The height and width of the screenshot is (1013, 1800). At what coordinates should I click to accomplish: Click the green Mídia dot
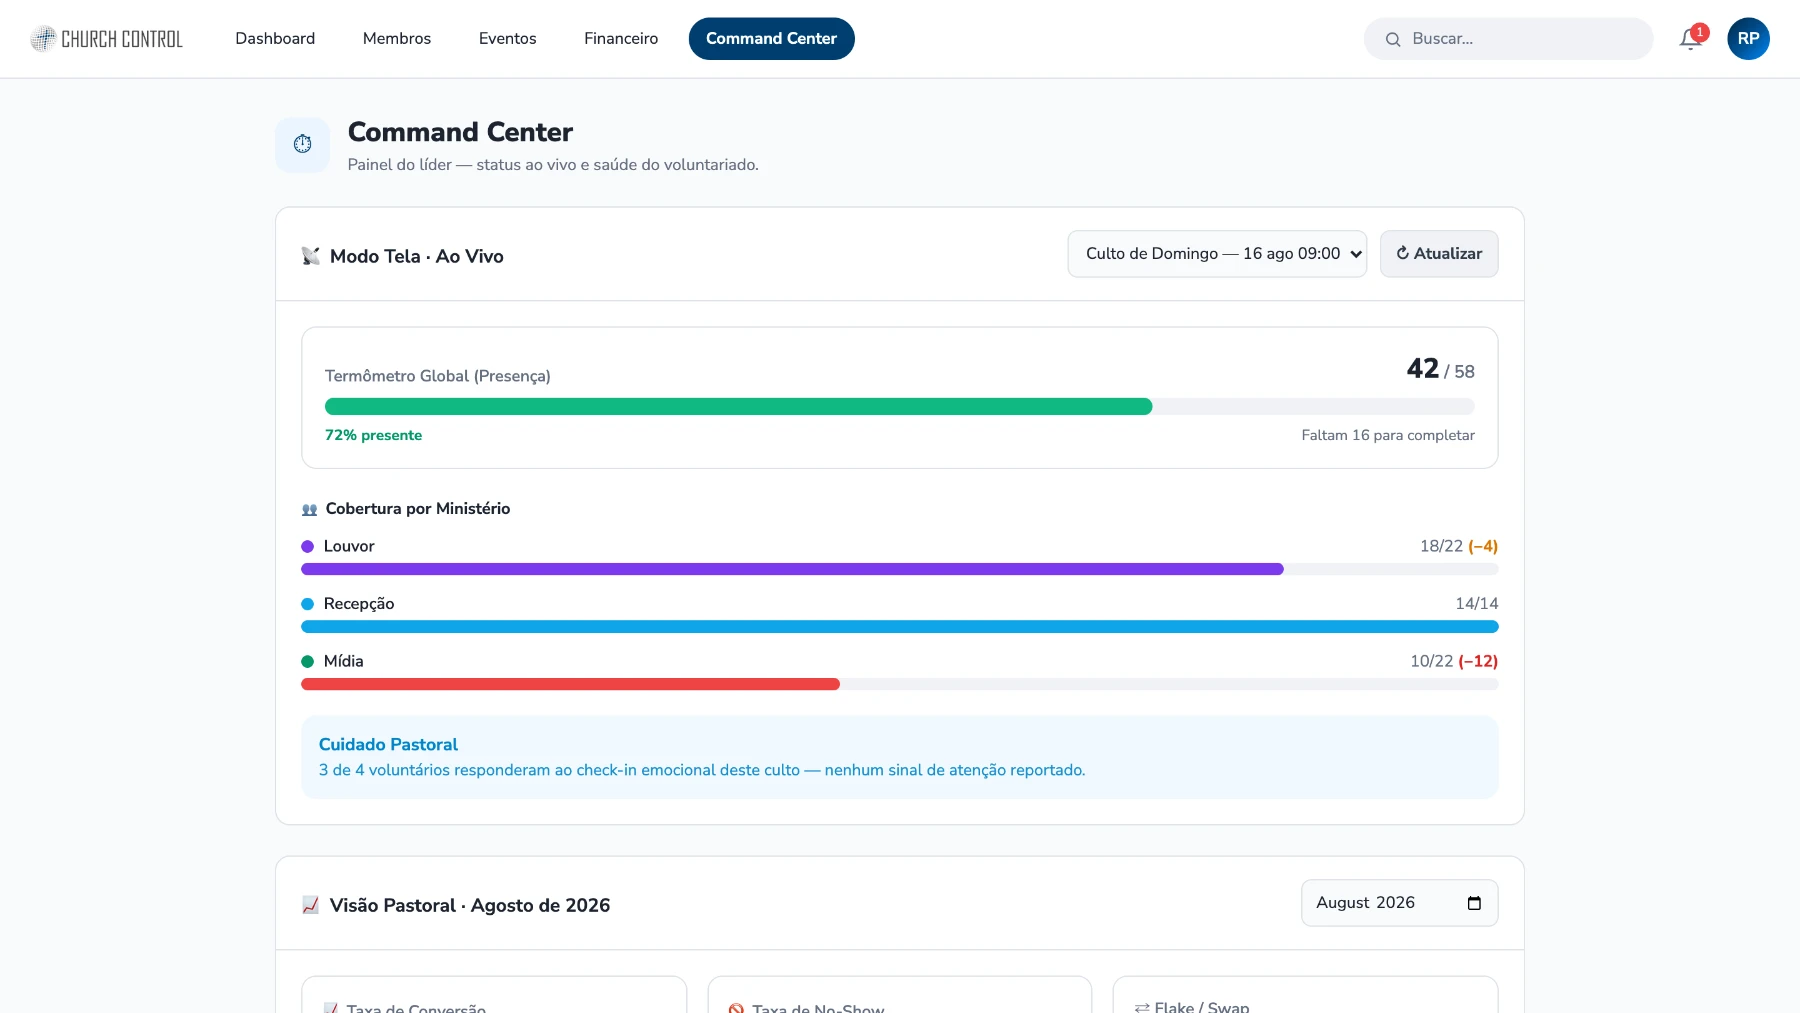coord(308,661)
